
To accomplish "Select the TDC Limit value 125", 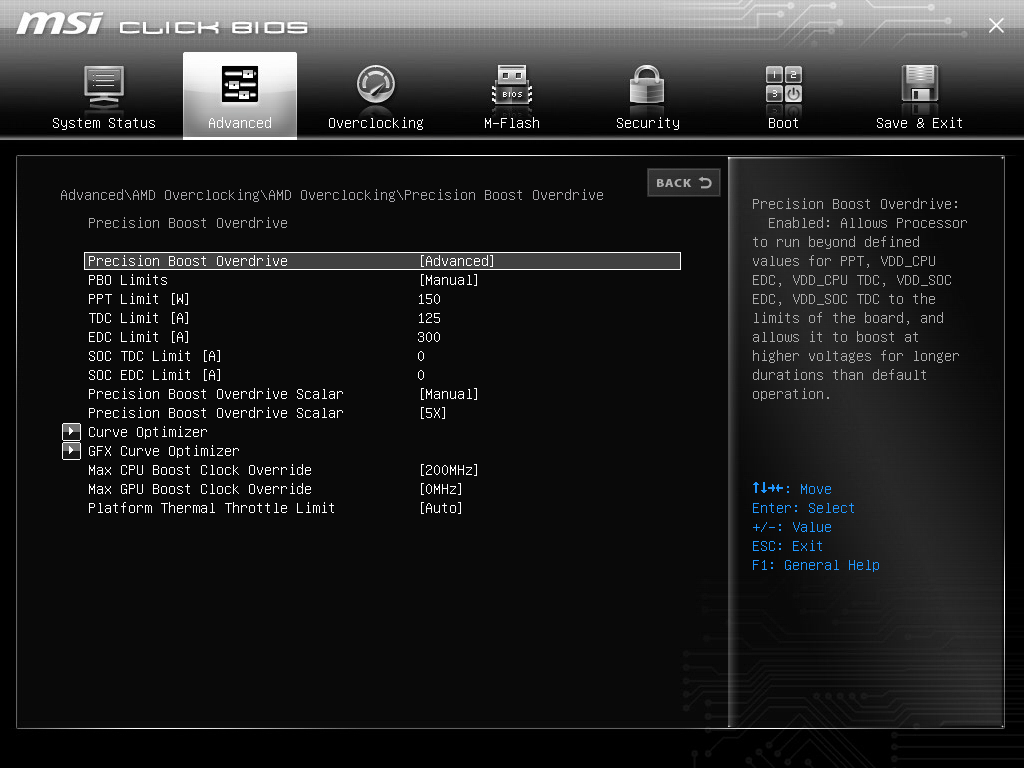I will [x=429, y=318].
